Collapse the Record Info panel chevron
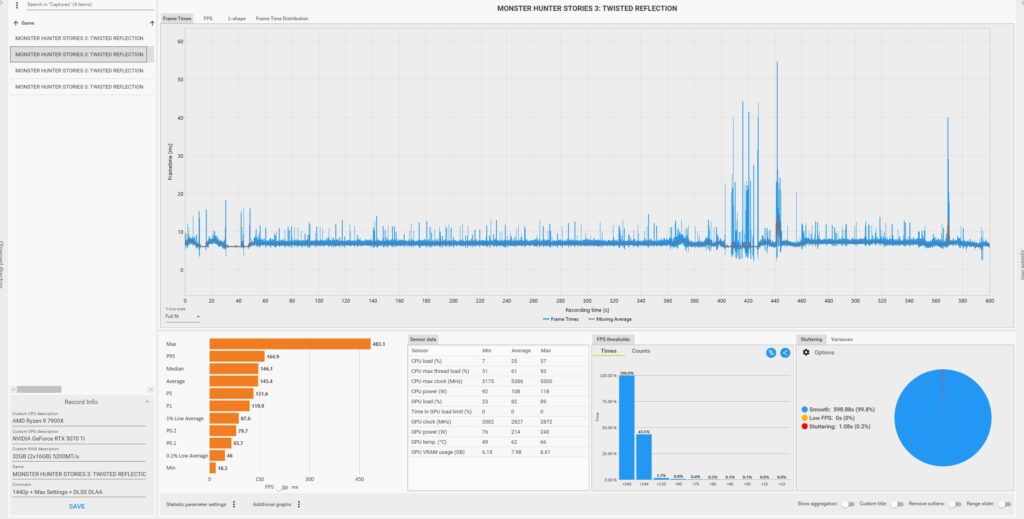Viewport: 1024px width, 519px height. pos(147,402)
